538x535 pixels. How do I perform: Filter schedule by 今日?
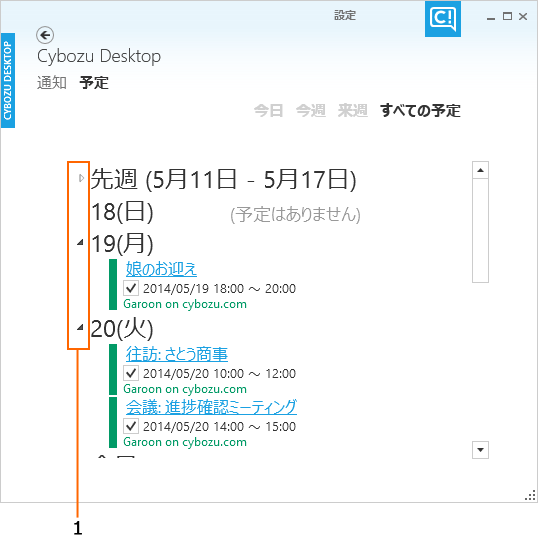tap(268, 111)
